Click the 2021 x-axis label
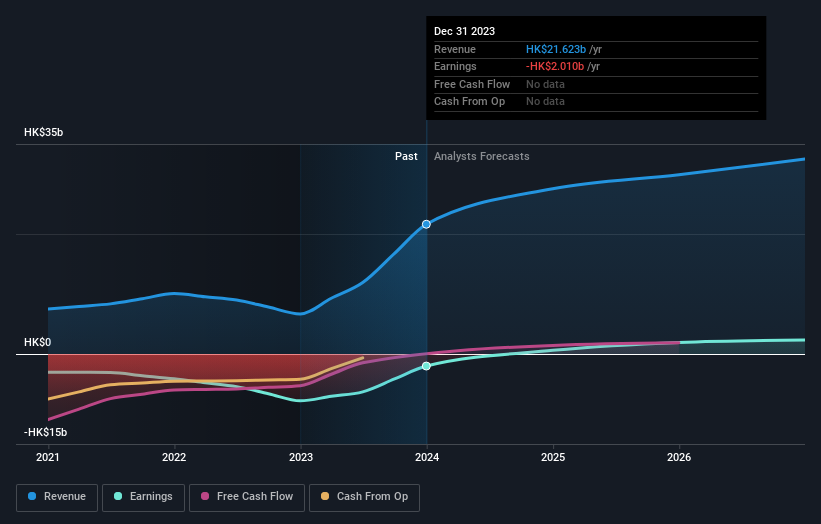This screenshot has height=524, width=821. pos(48,458)
